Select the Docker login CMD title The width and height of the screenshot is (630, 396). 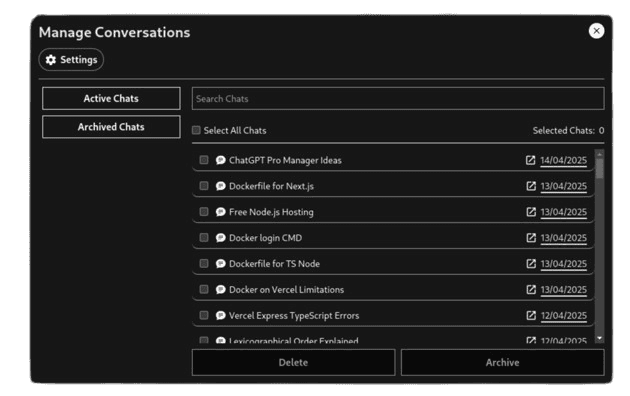click(x=266, y=238)
